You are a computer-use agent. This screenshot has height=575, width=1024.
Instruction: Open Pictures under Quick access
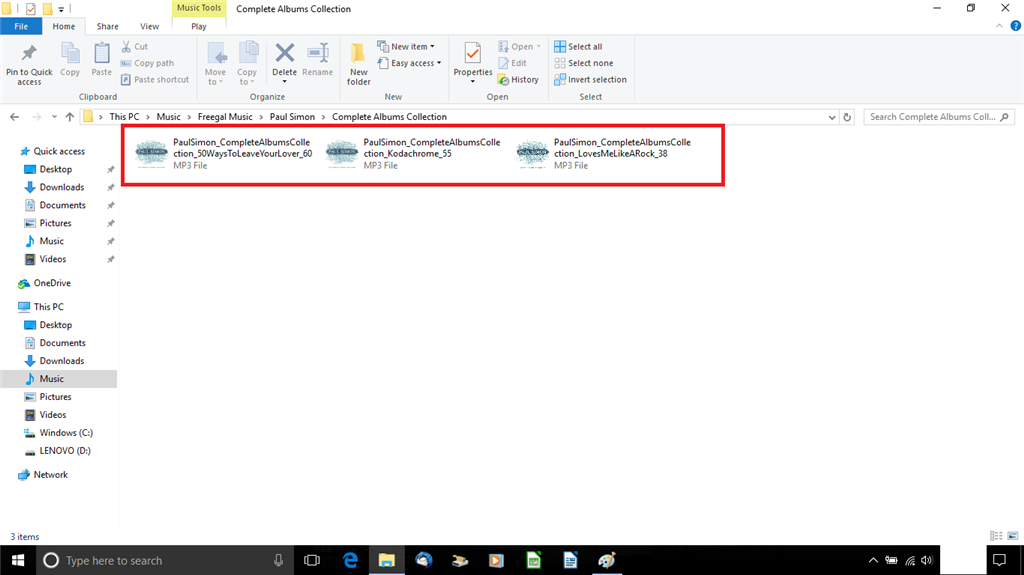[x=55, y=223]
